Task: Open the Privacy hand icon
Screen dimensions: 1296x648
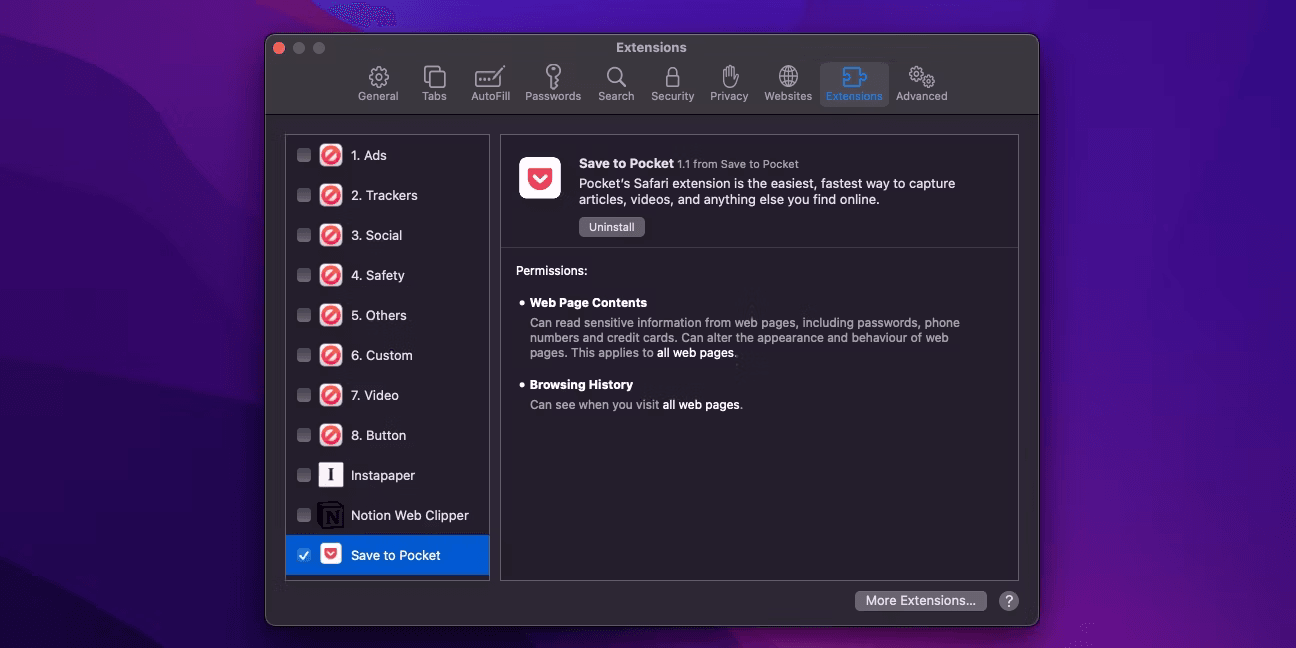Action: [x=729, y=77]
